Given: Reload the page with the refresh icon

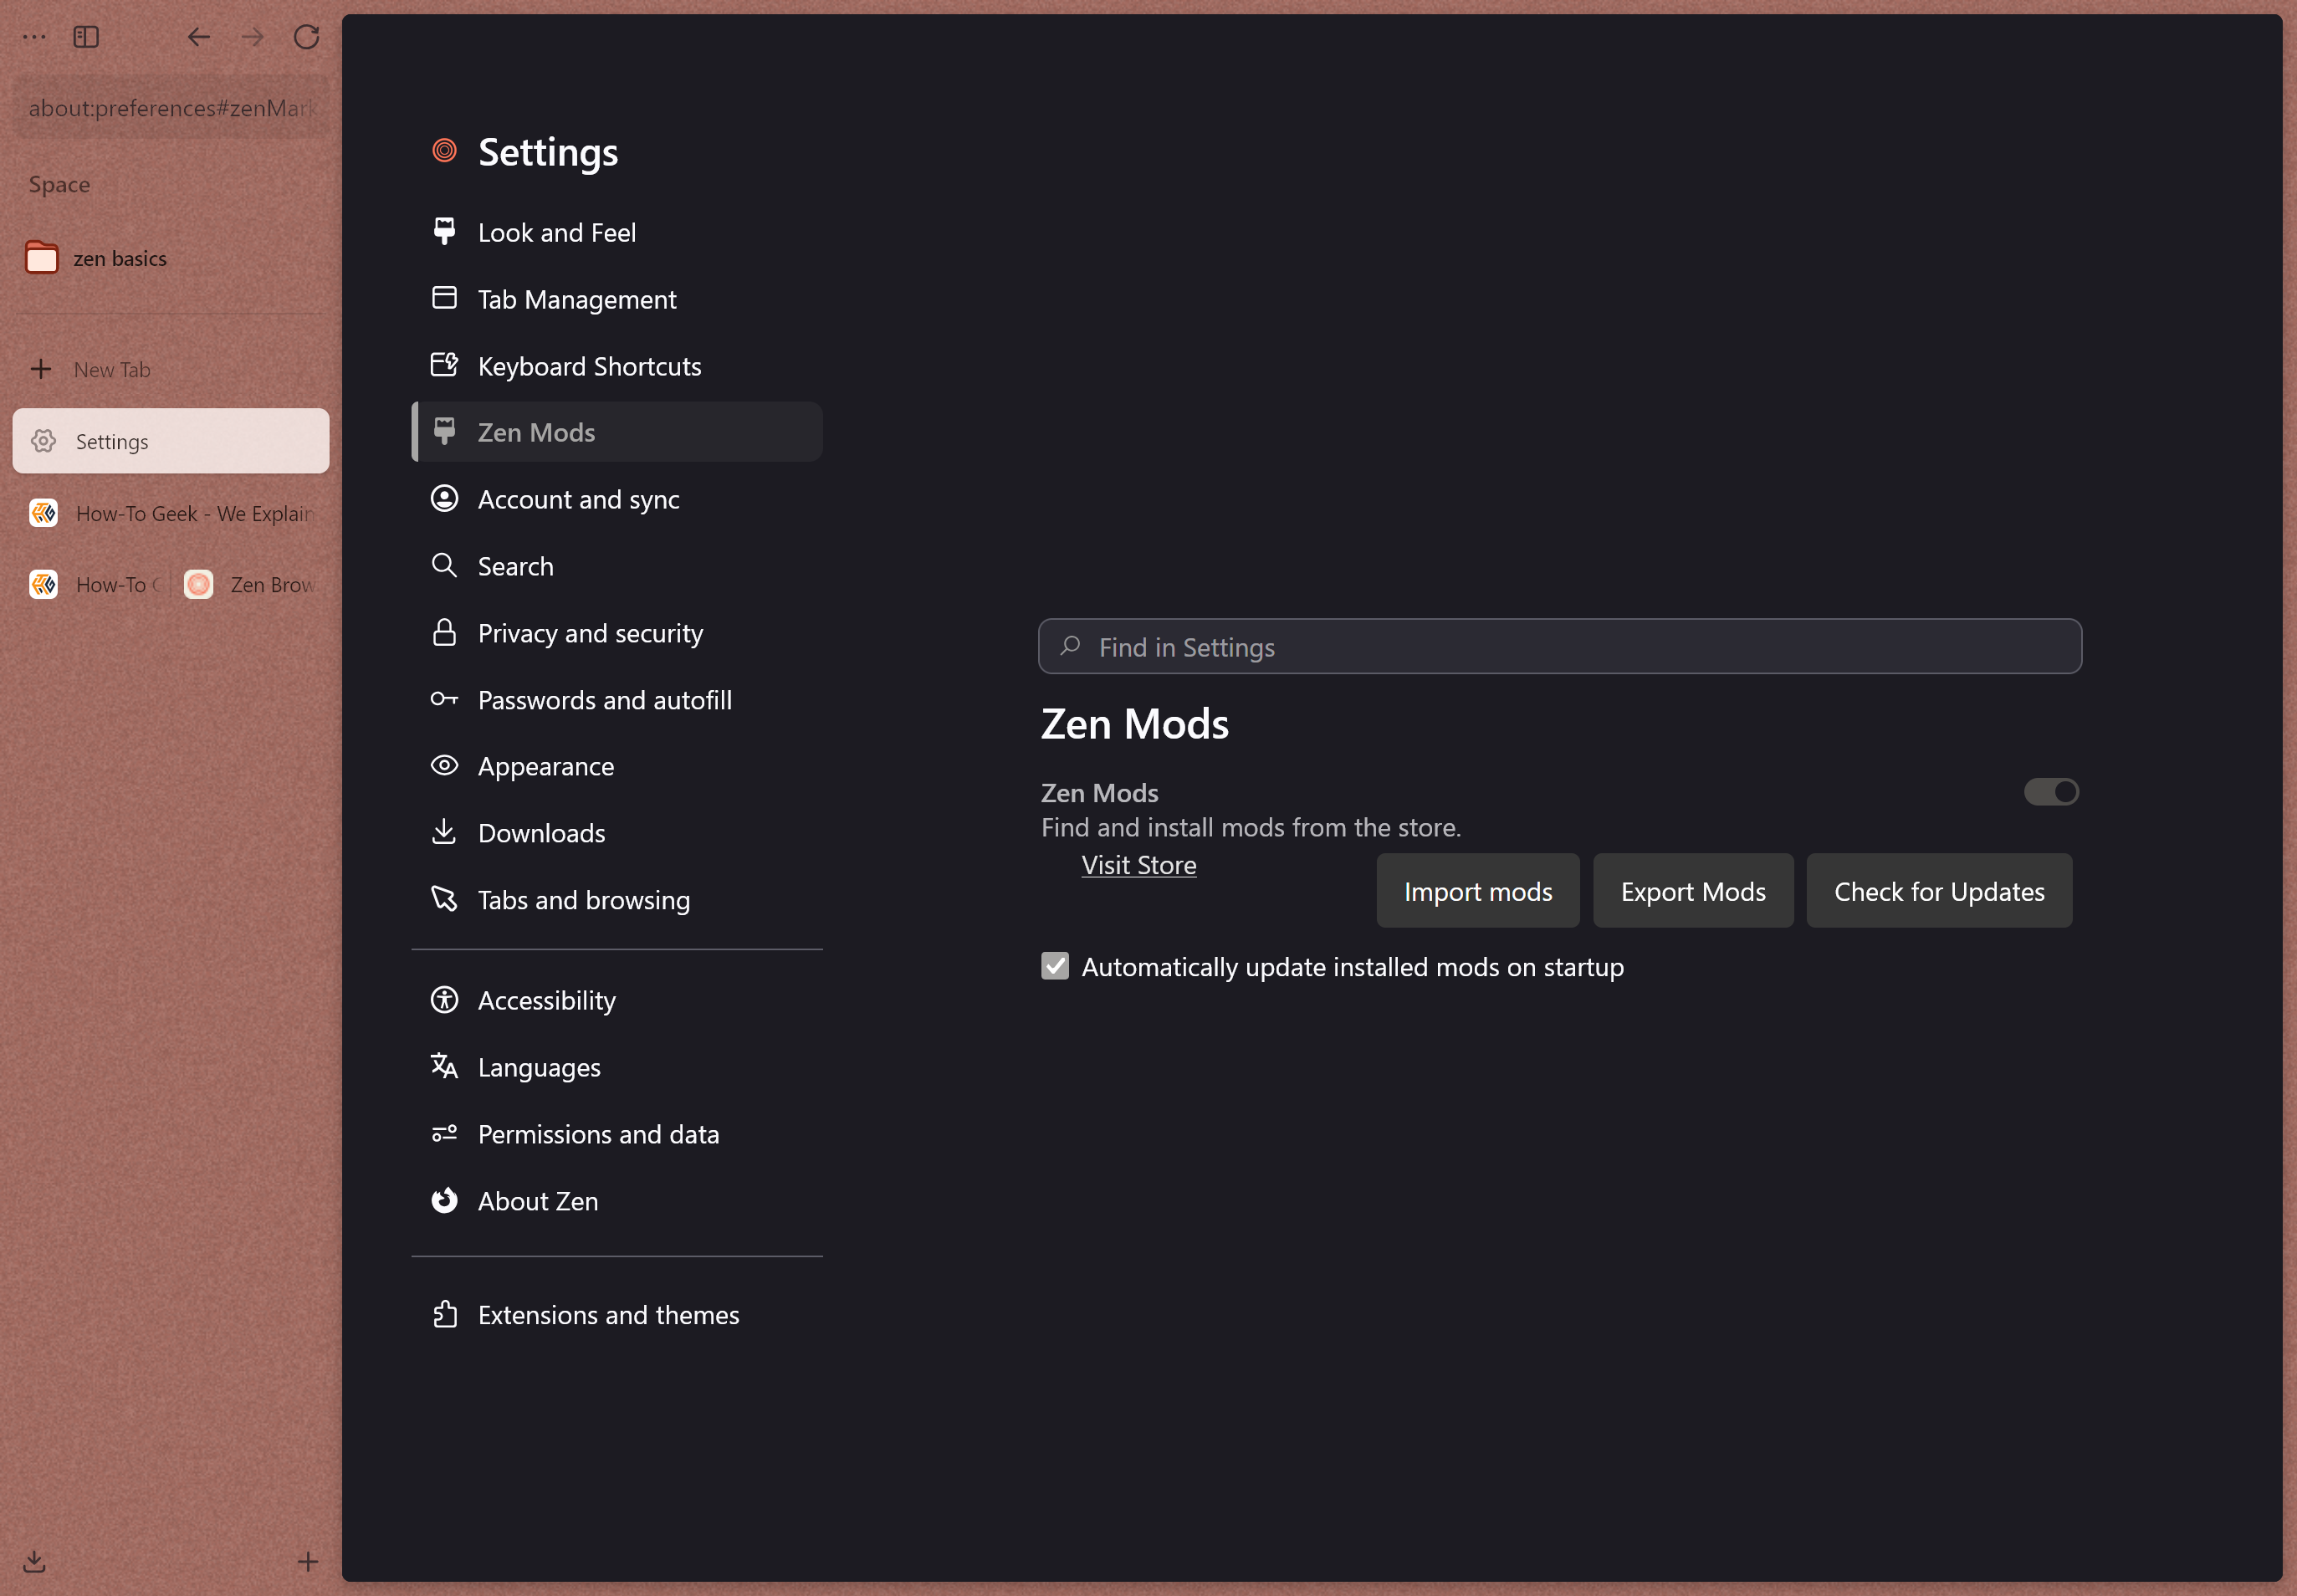Looking at the screenshot, I should point(306,37).
